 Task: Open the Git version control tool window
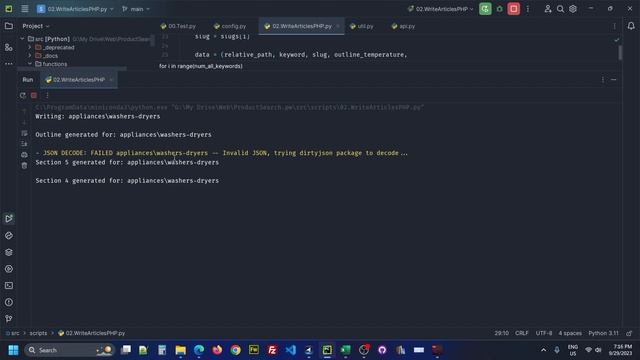pos(9,319)
